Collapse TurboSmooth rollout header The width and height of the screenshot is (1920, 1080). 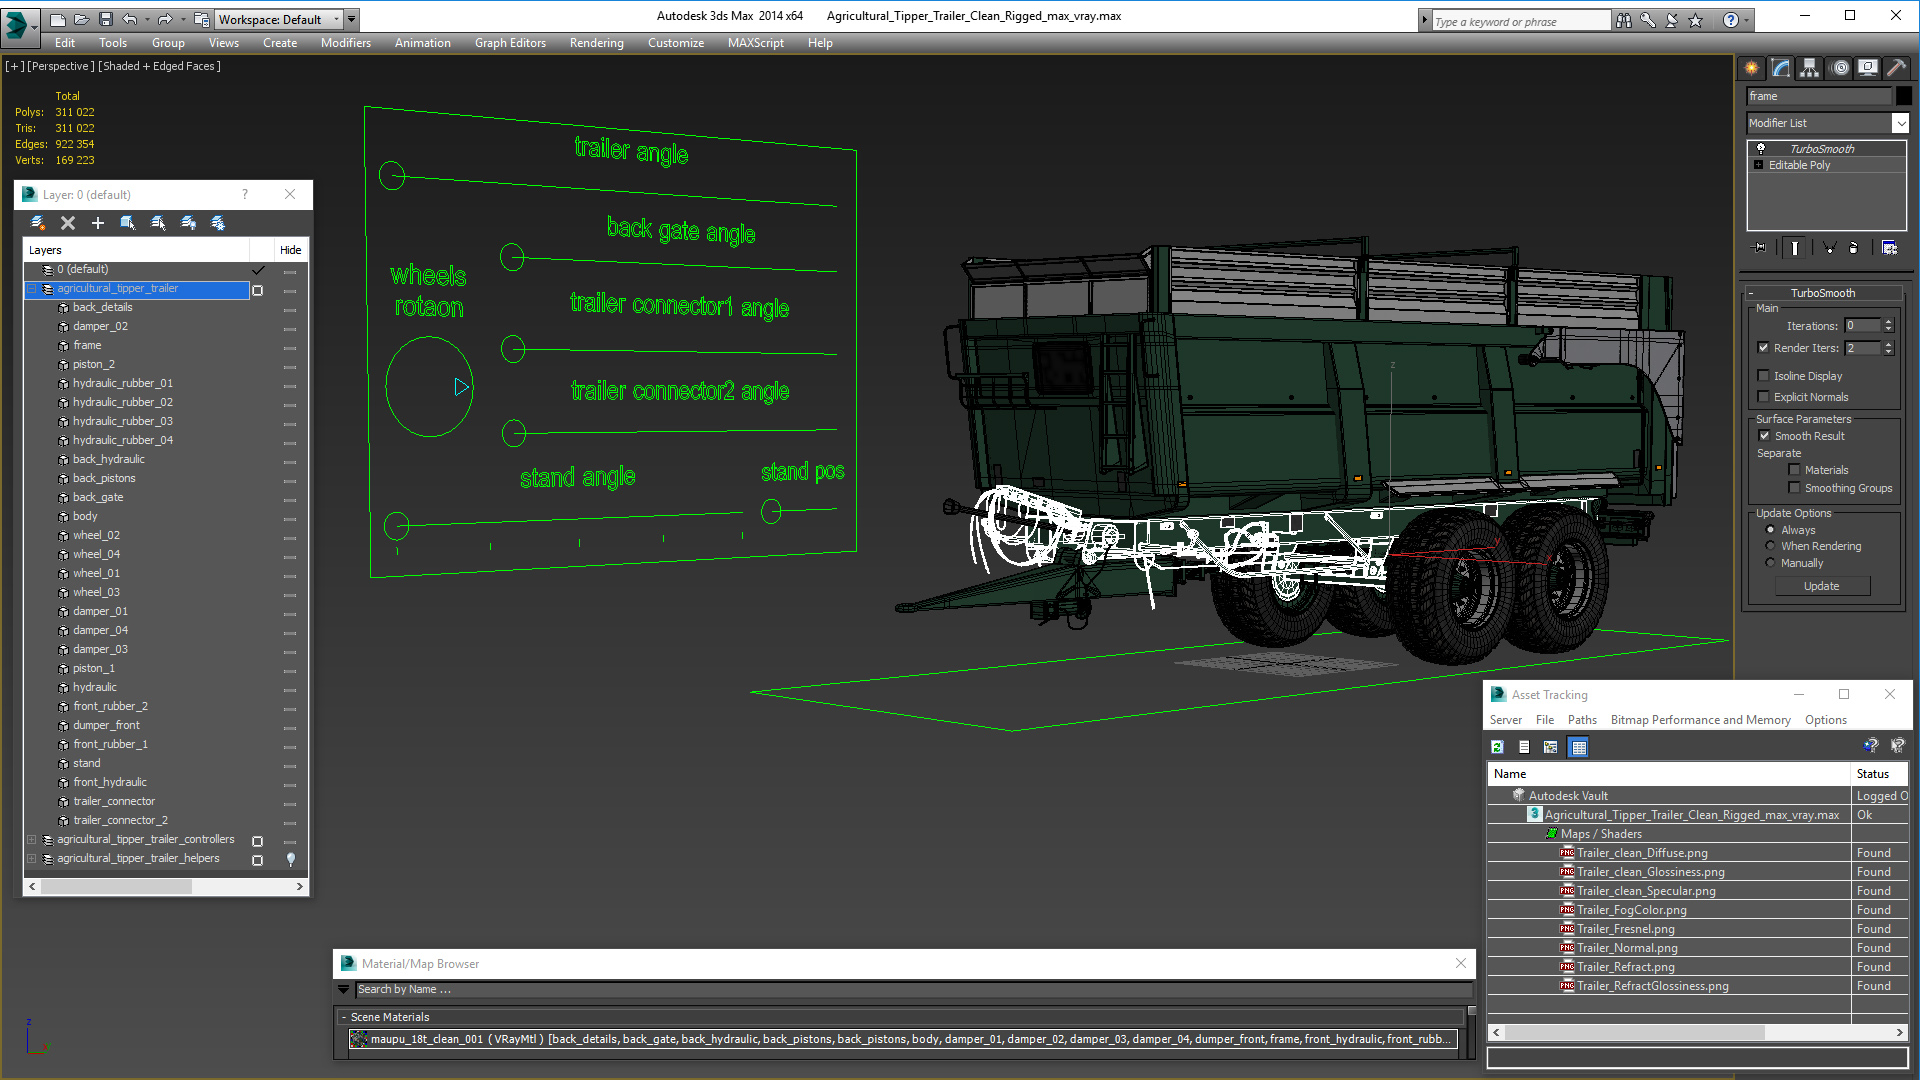(x=1823, y=293)
